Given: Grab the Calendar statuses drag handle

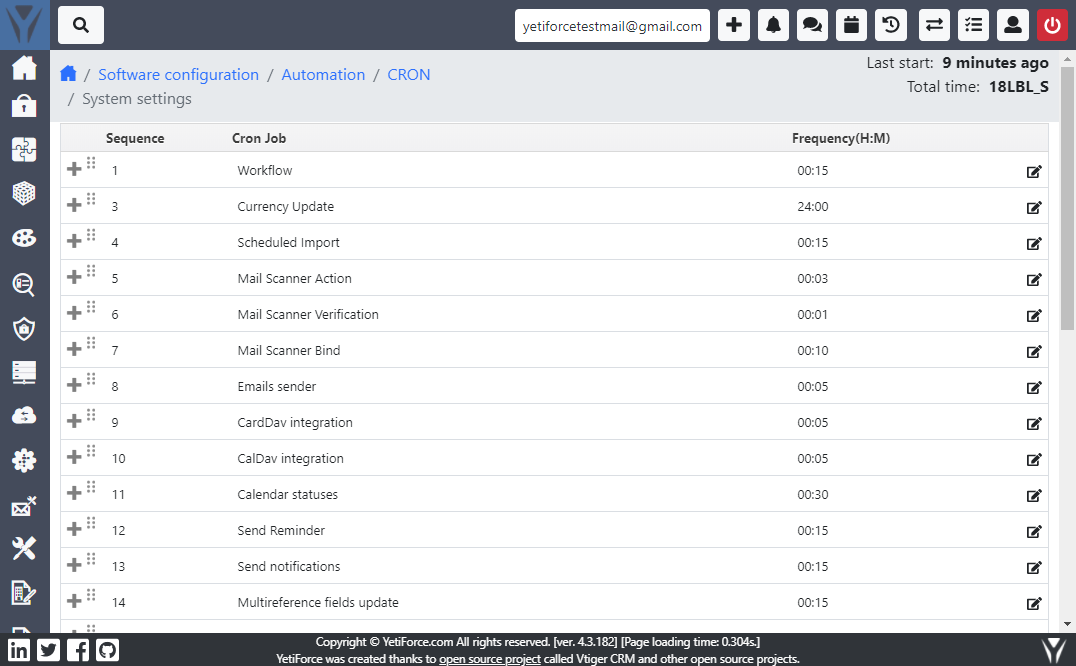Looking at the screenshot, I should (91, 487).
